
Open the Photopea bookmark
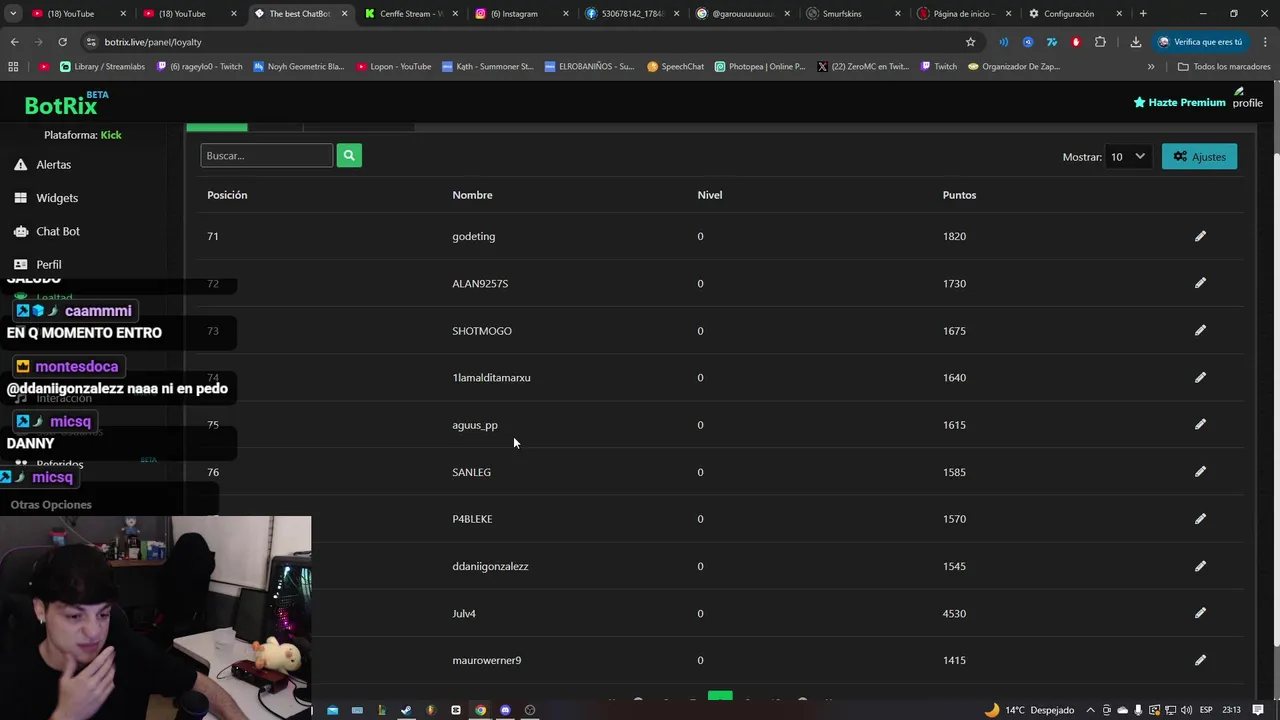click(x=760, y=67)
